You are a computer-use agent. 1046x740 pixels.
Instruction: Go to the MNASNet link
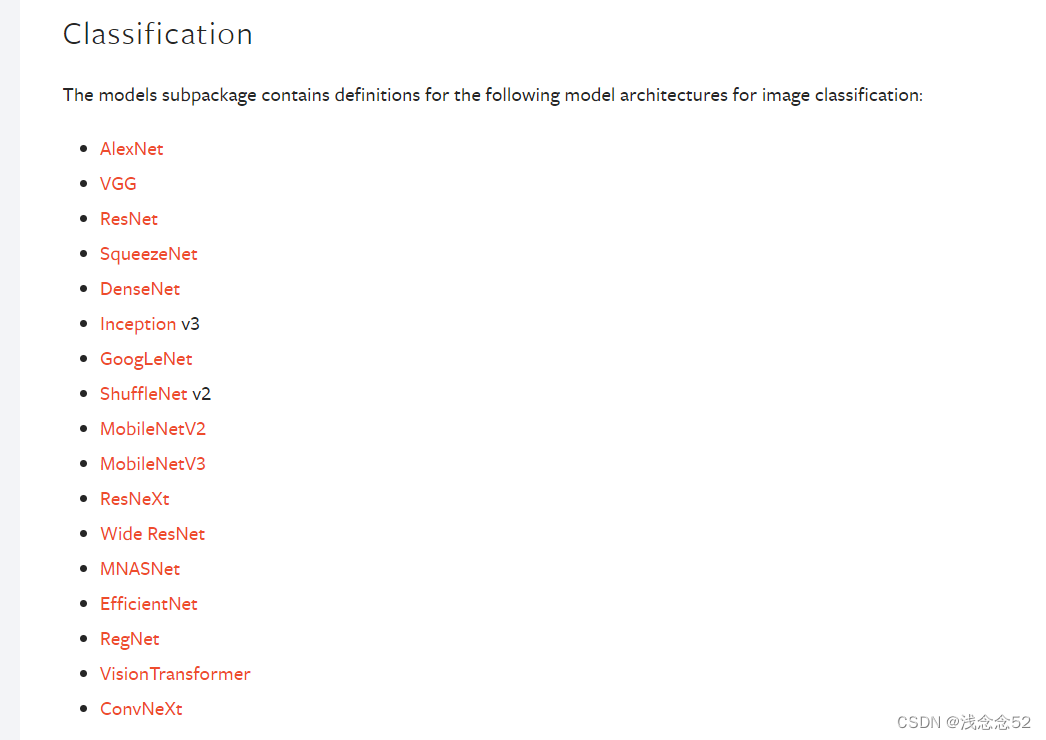pyautogui.click(x=140, y=569)
